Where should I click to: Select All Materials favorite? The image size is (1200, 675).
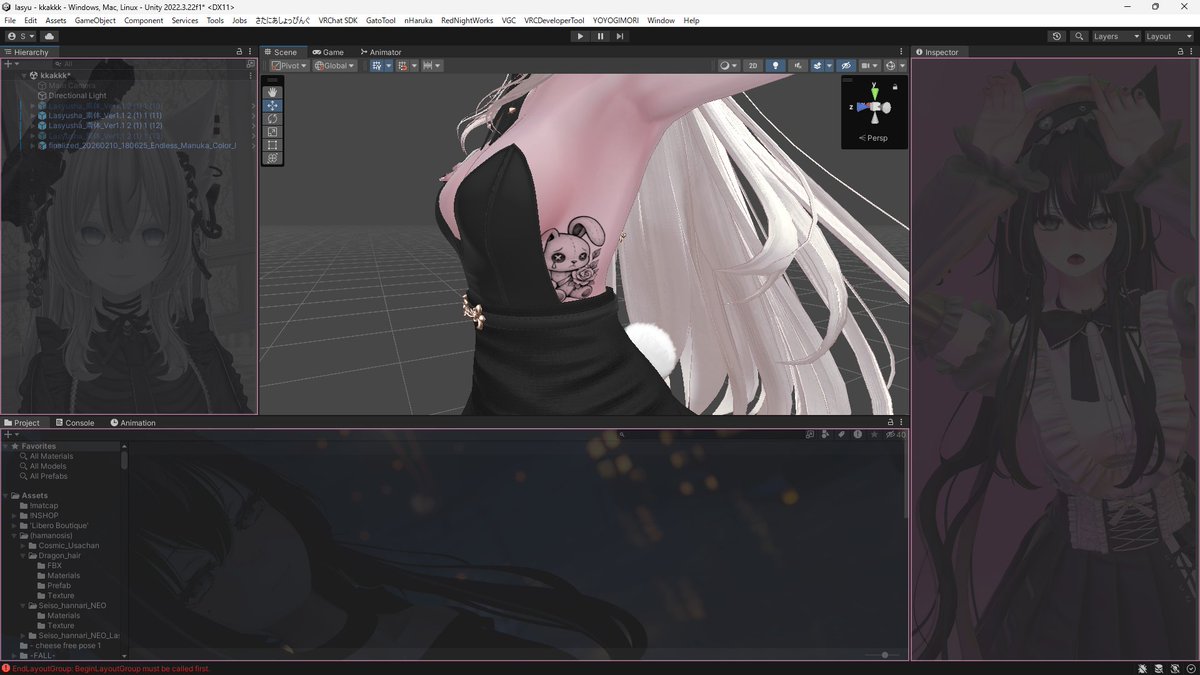[51, 456]
